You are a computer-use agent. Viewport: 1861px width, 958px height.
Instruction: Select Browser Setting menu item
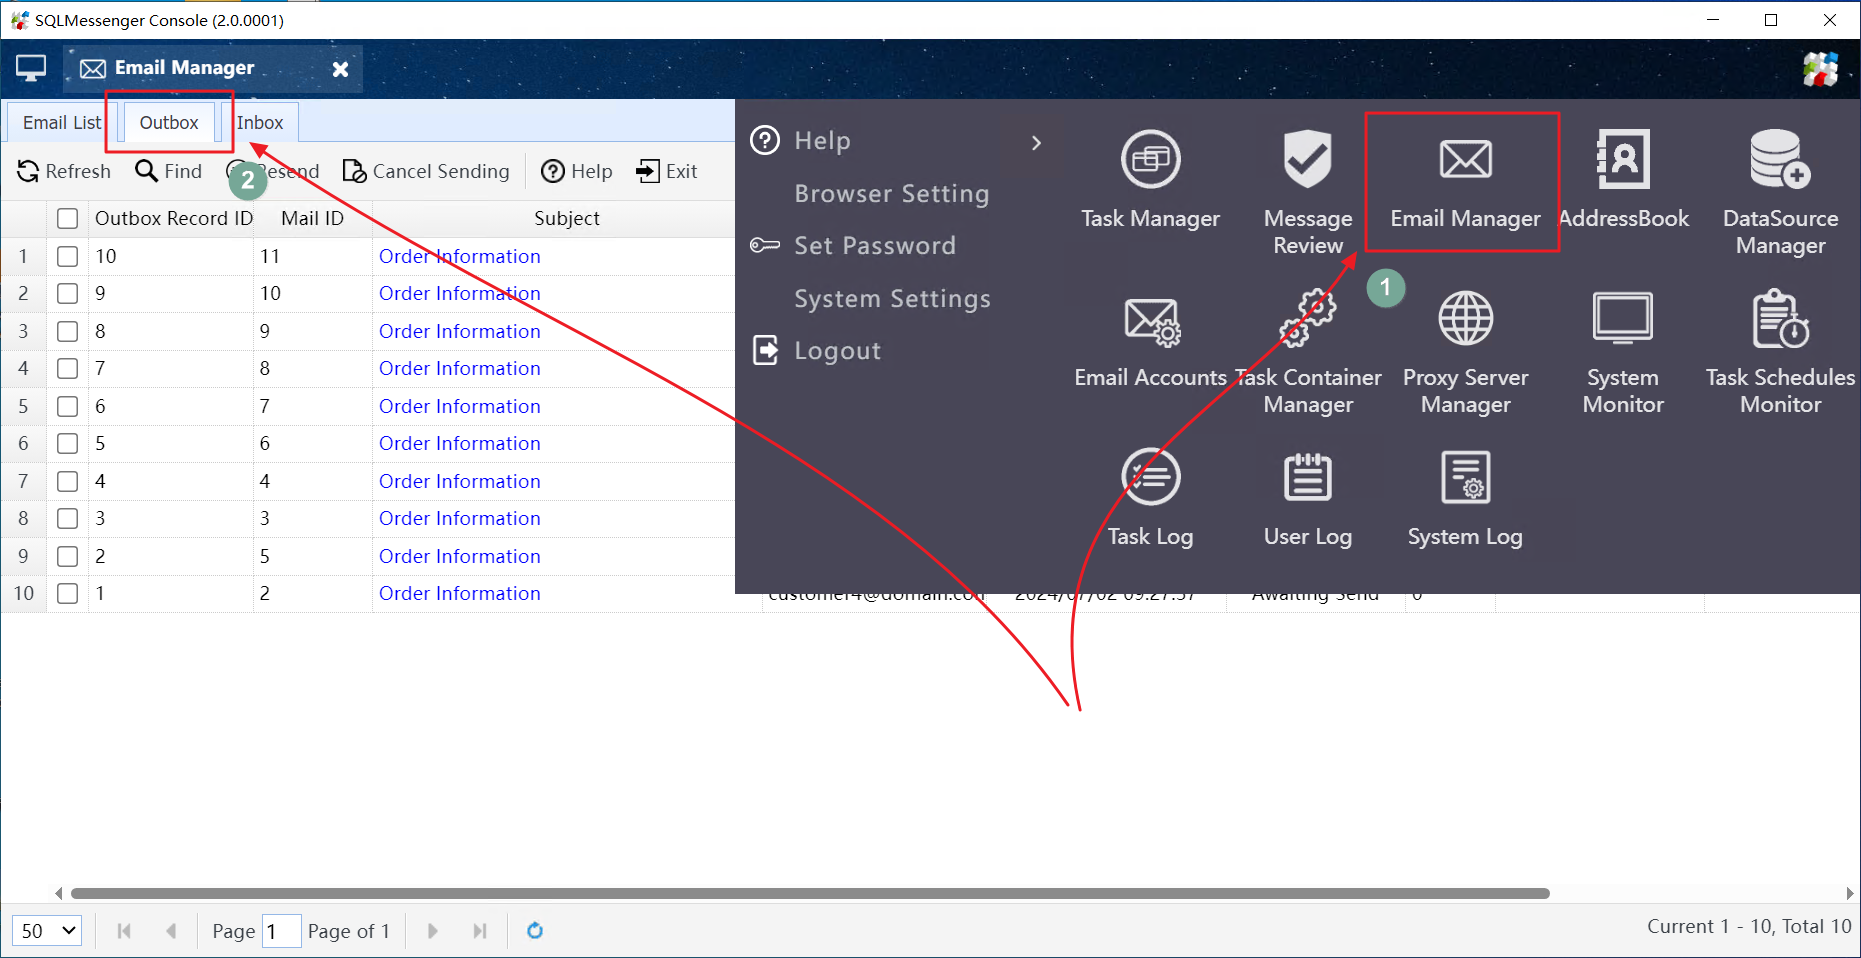click(892, 194)
